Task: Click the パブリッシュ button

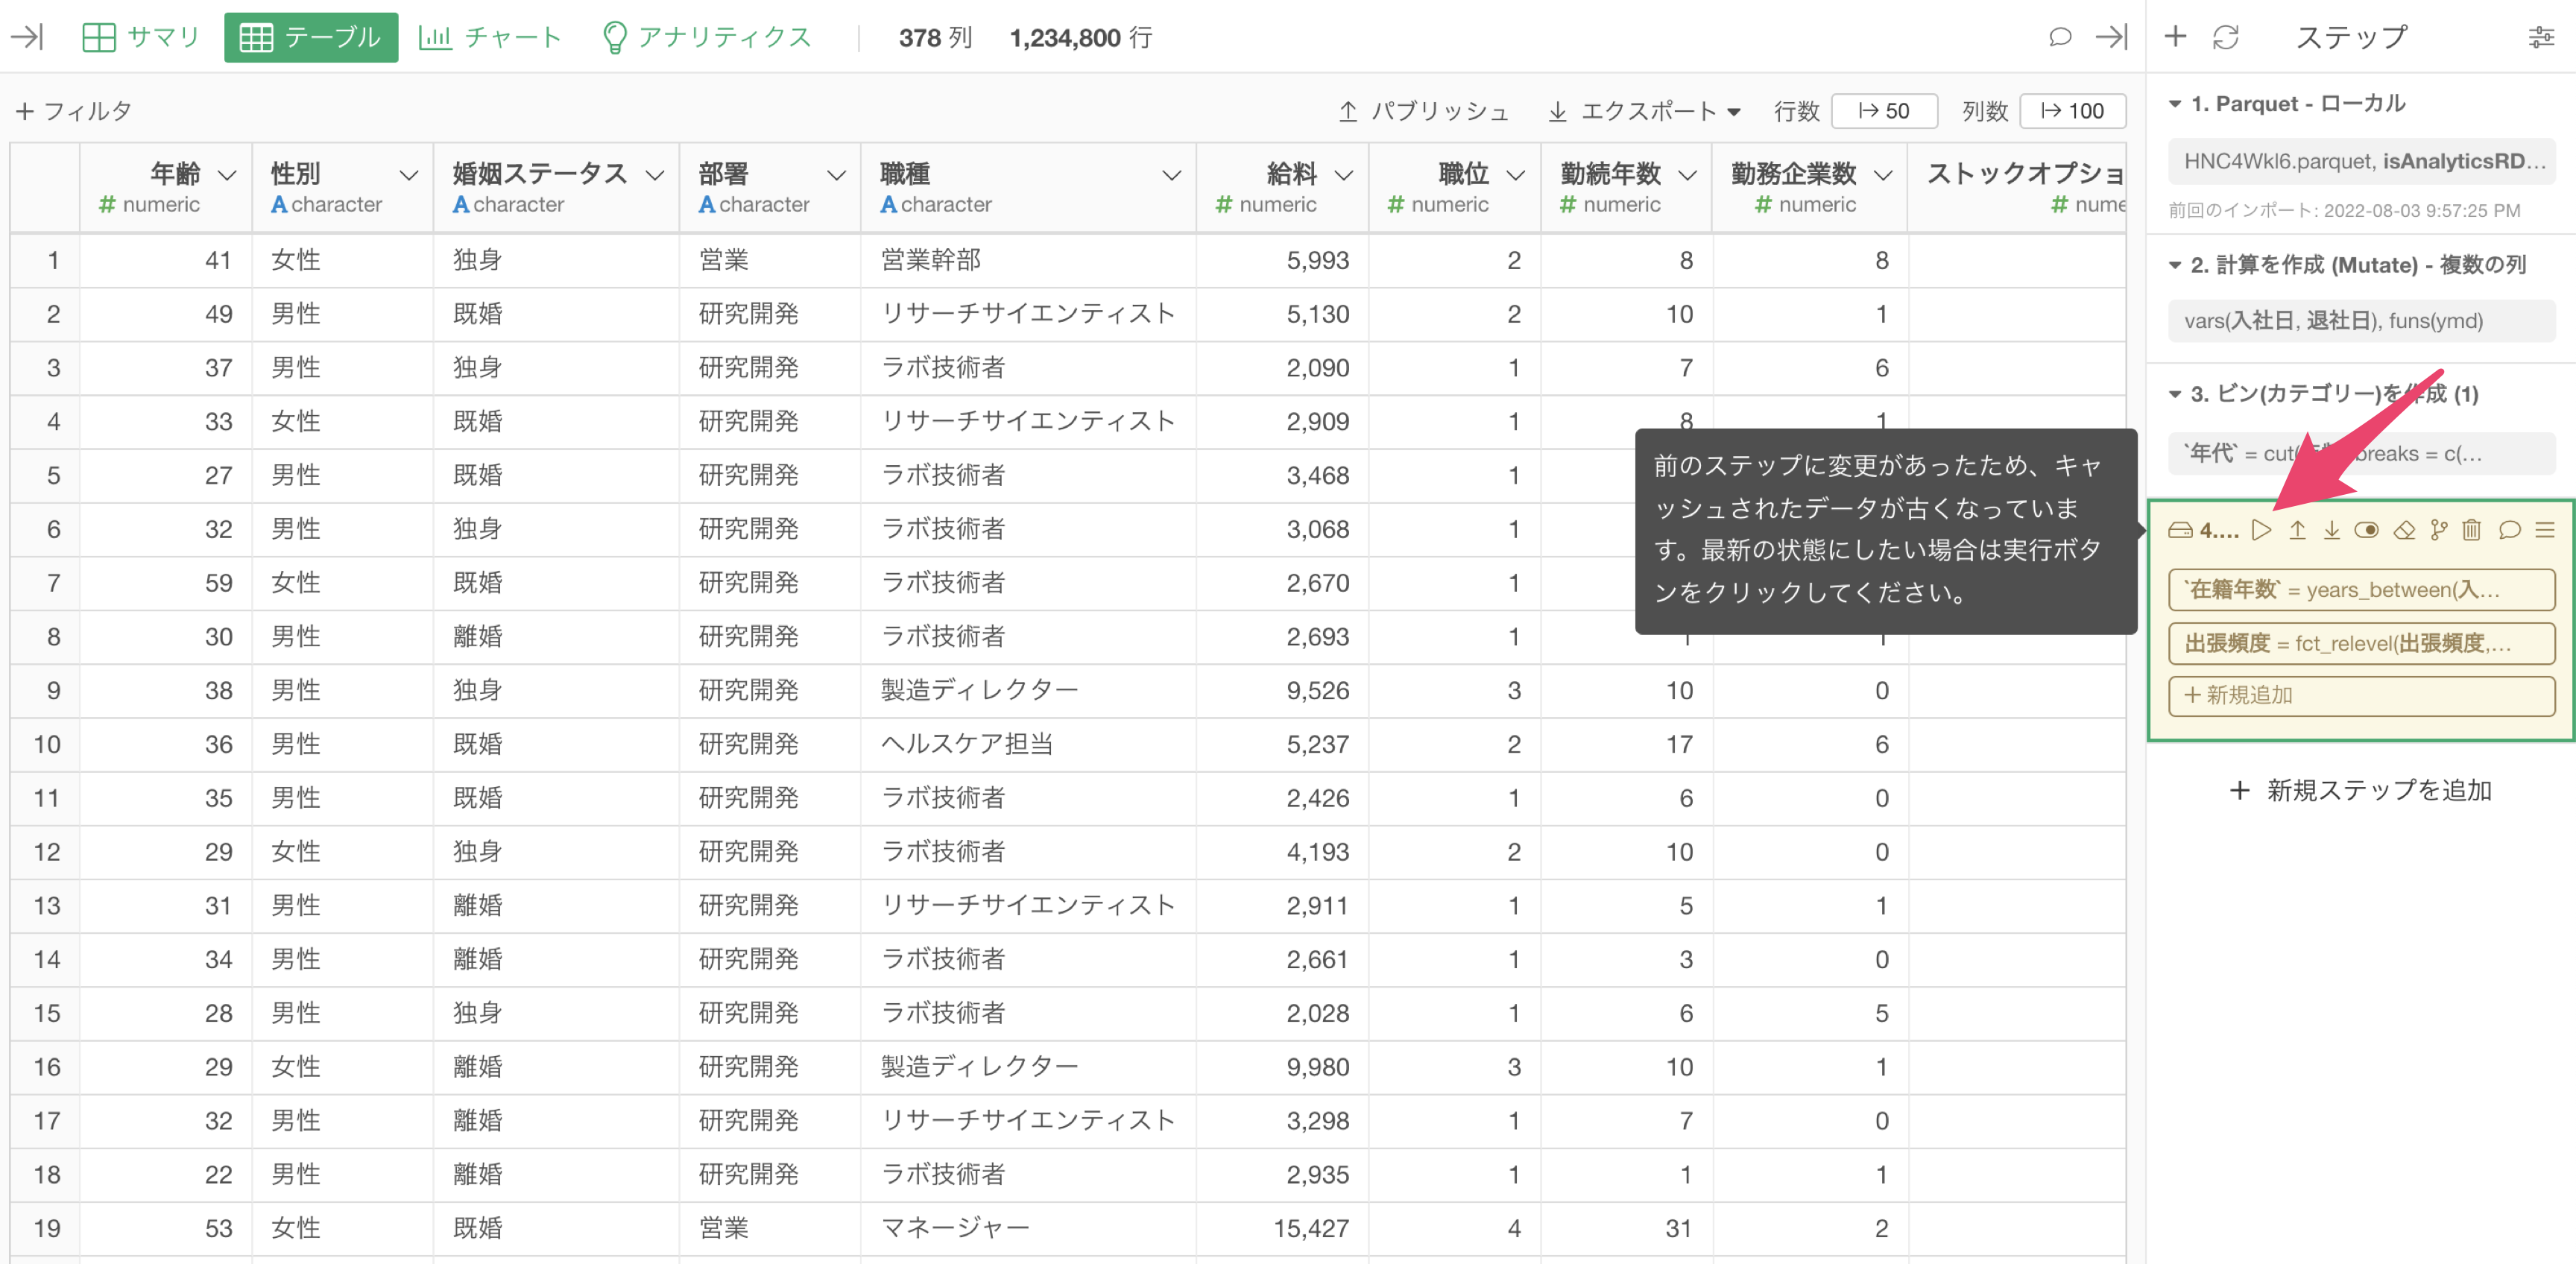Action: click(1424, 111)
